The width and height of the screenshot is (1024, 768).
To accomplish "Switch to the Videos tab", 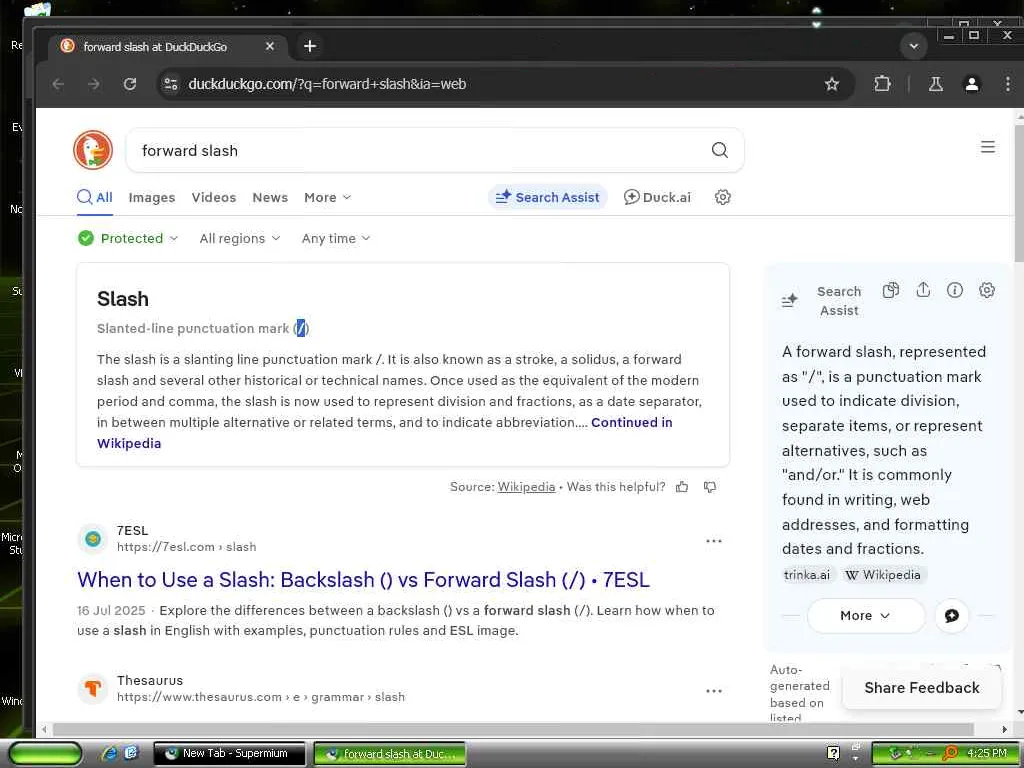I will point(214,197).
